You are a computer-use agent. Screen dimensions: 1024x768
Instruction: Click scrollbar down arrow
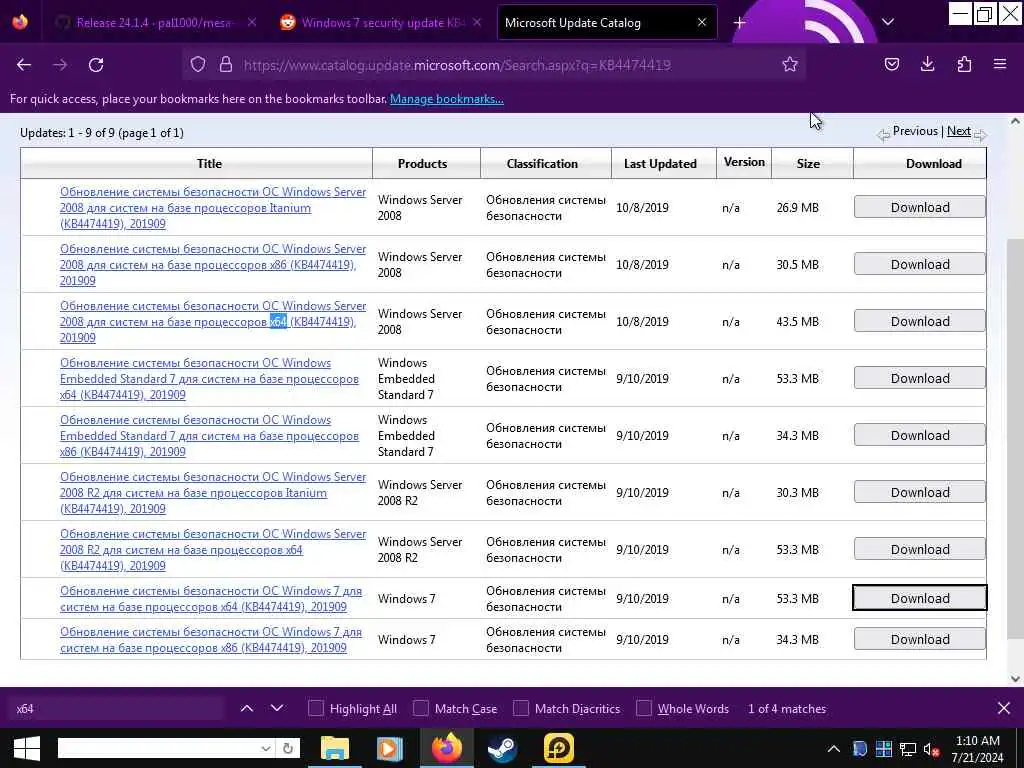click(x=1015, y=679)
